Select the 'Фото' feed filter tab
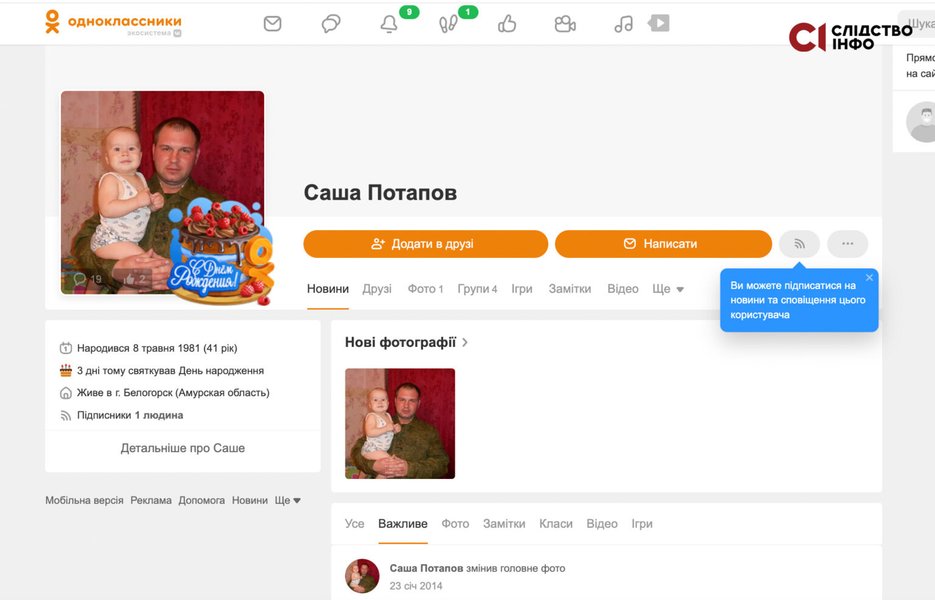This screenshot has width=935, height=600. pyautogui.click(x=455, y=524)
